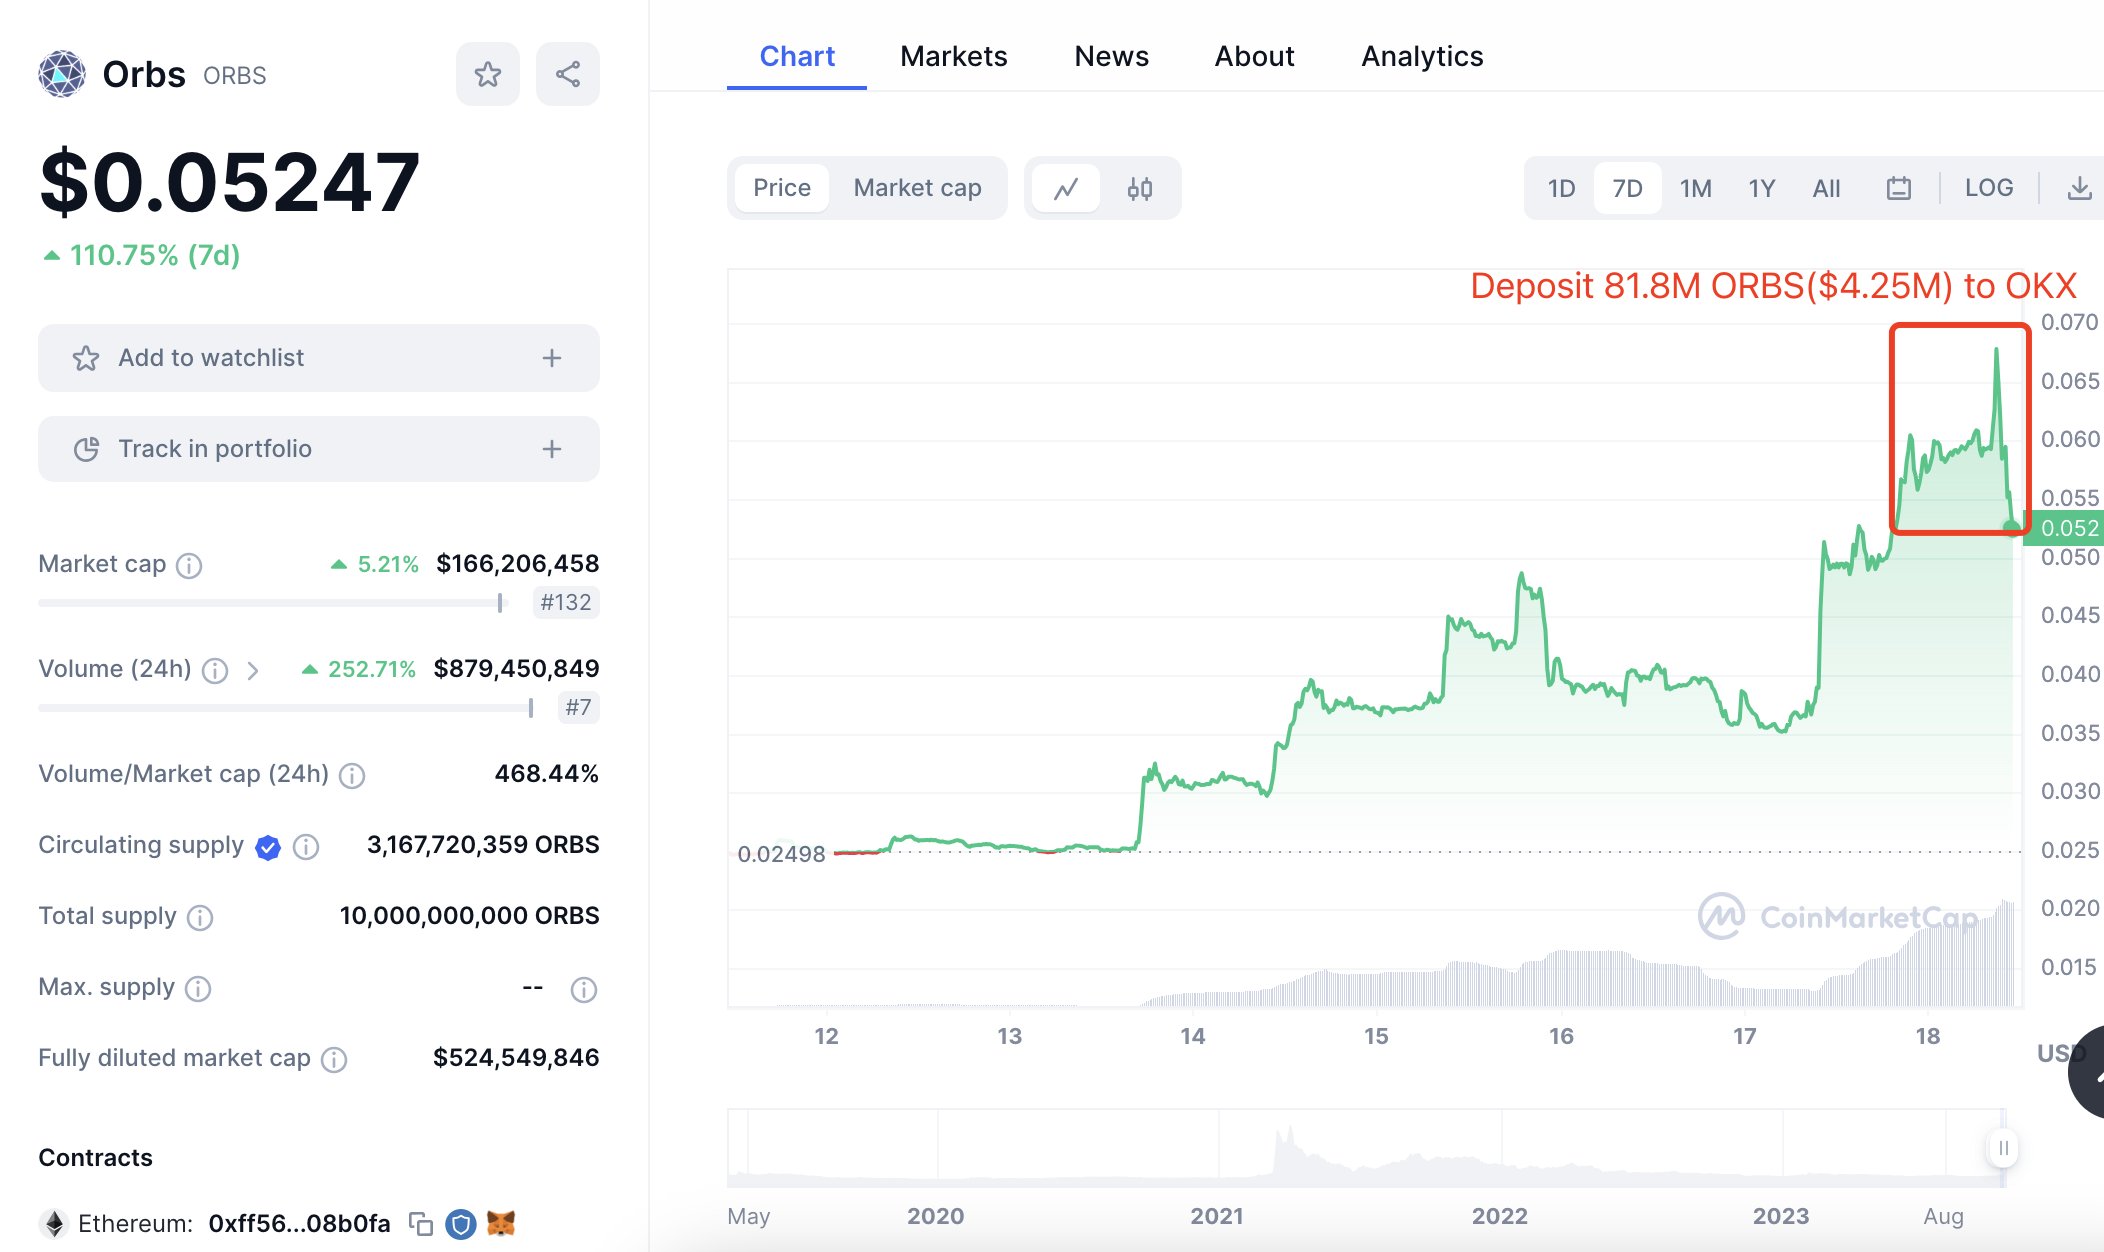2104x1252 pixels.
Task: Click the star favorite icon beside Orbs
Action: (488, 74)
